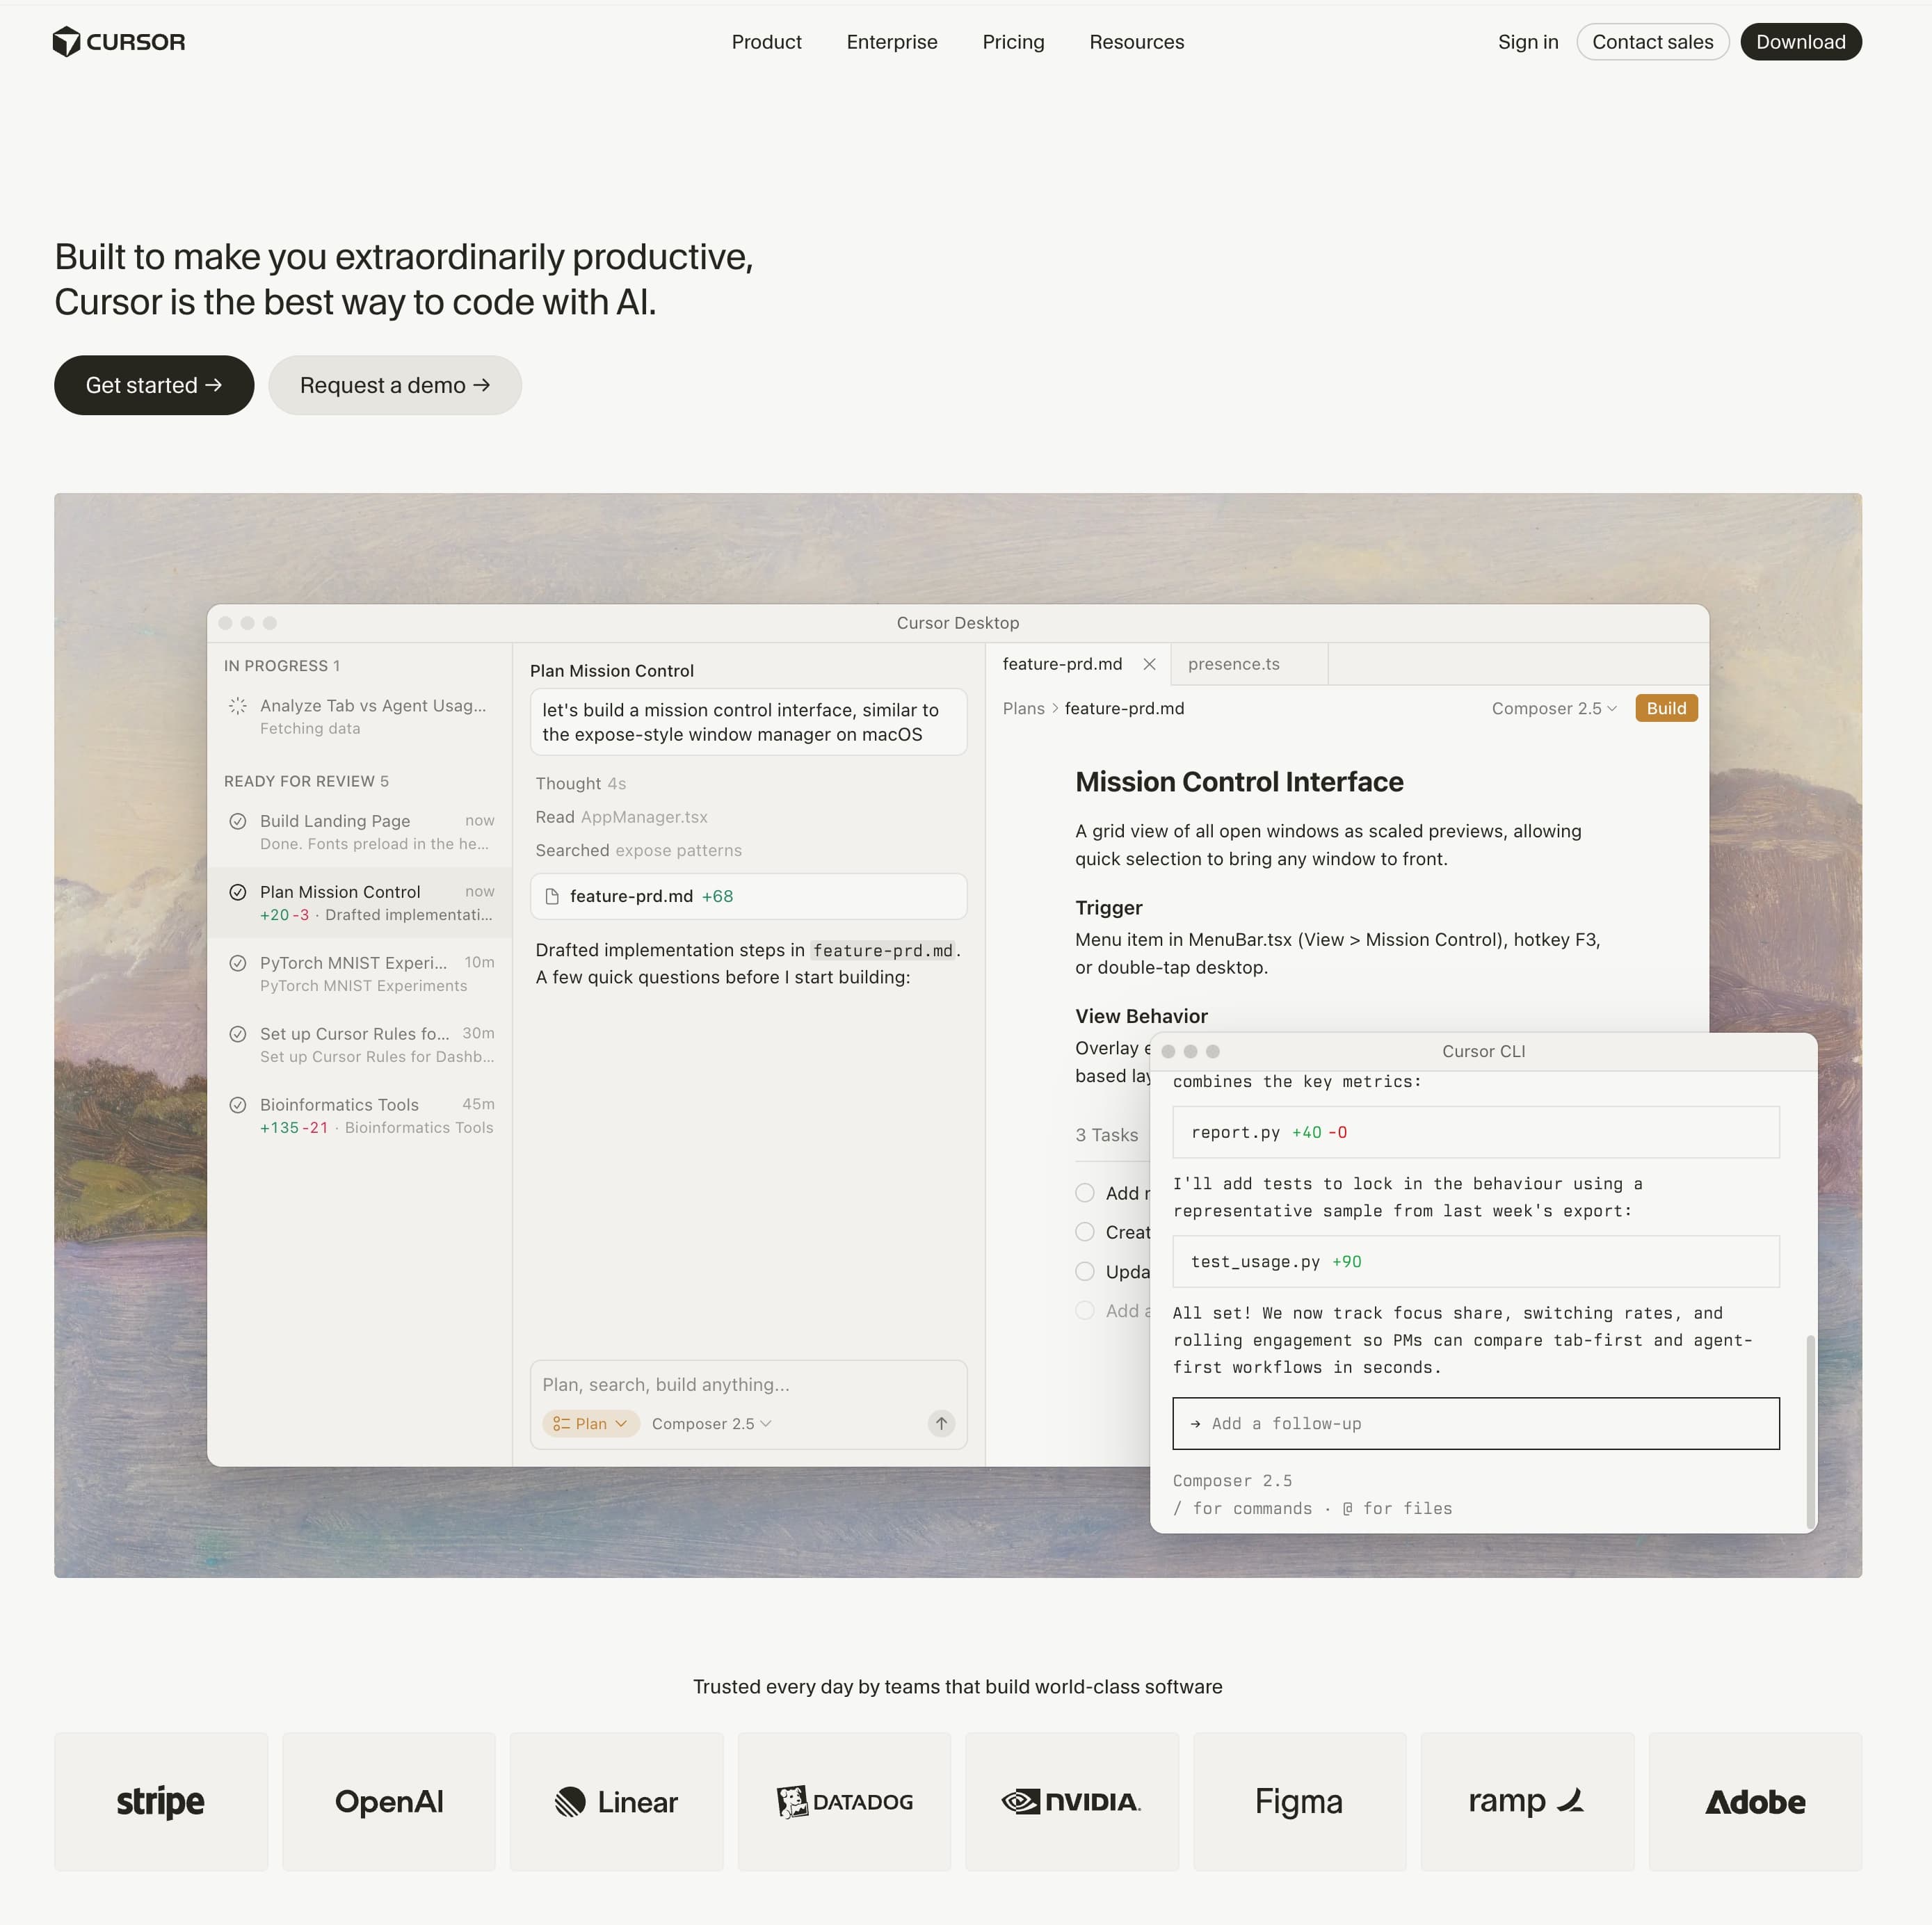Screen dimensions: 1932x1925
Task: Click the send arrow button in chat input
Action: [x=941, y=1423]
